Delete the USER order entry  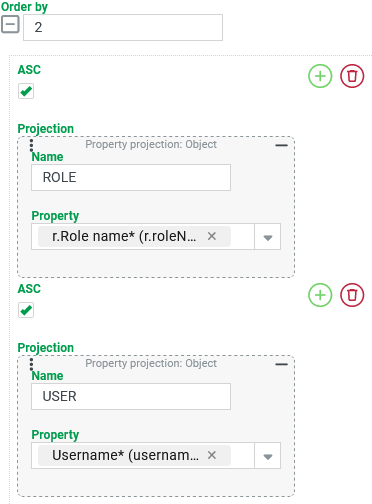point(352,295)
